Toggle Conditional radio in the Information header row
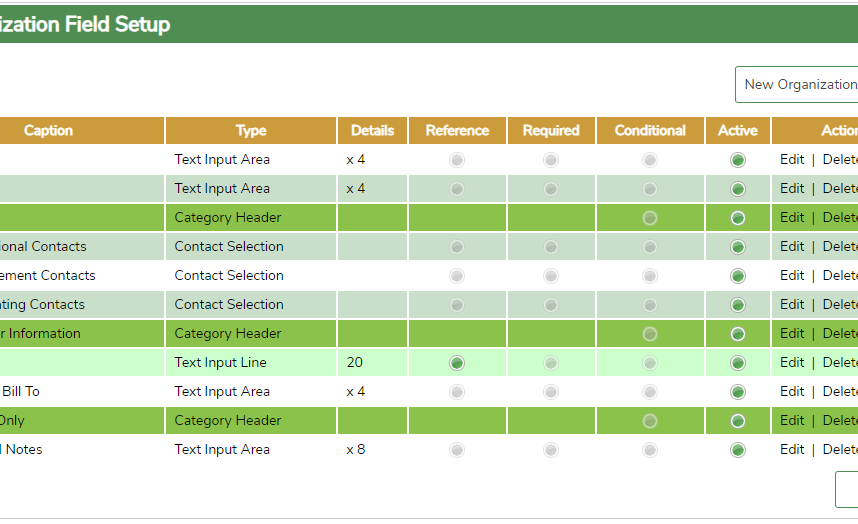 click(650, 333)
